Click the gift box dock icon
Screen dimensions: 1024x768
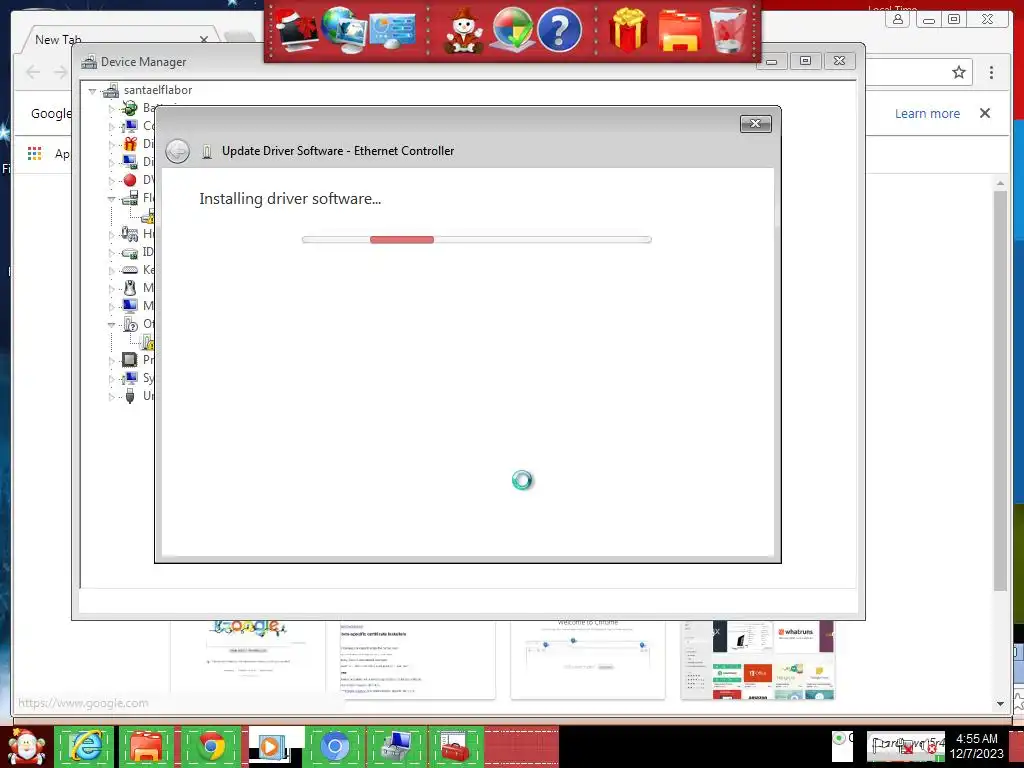click(628, 30)
